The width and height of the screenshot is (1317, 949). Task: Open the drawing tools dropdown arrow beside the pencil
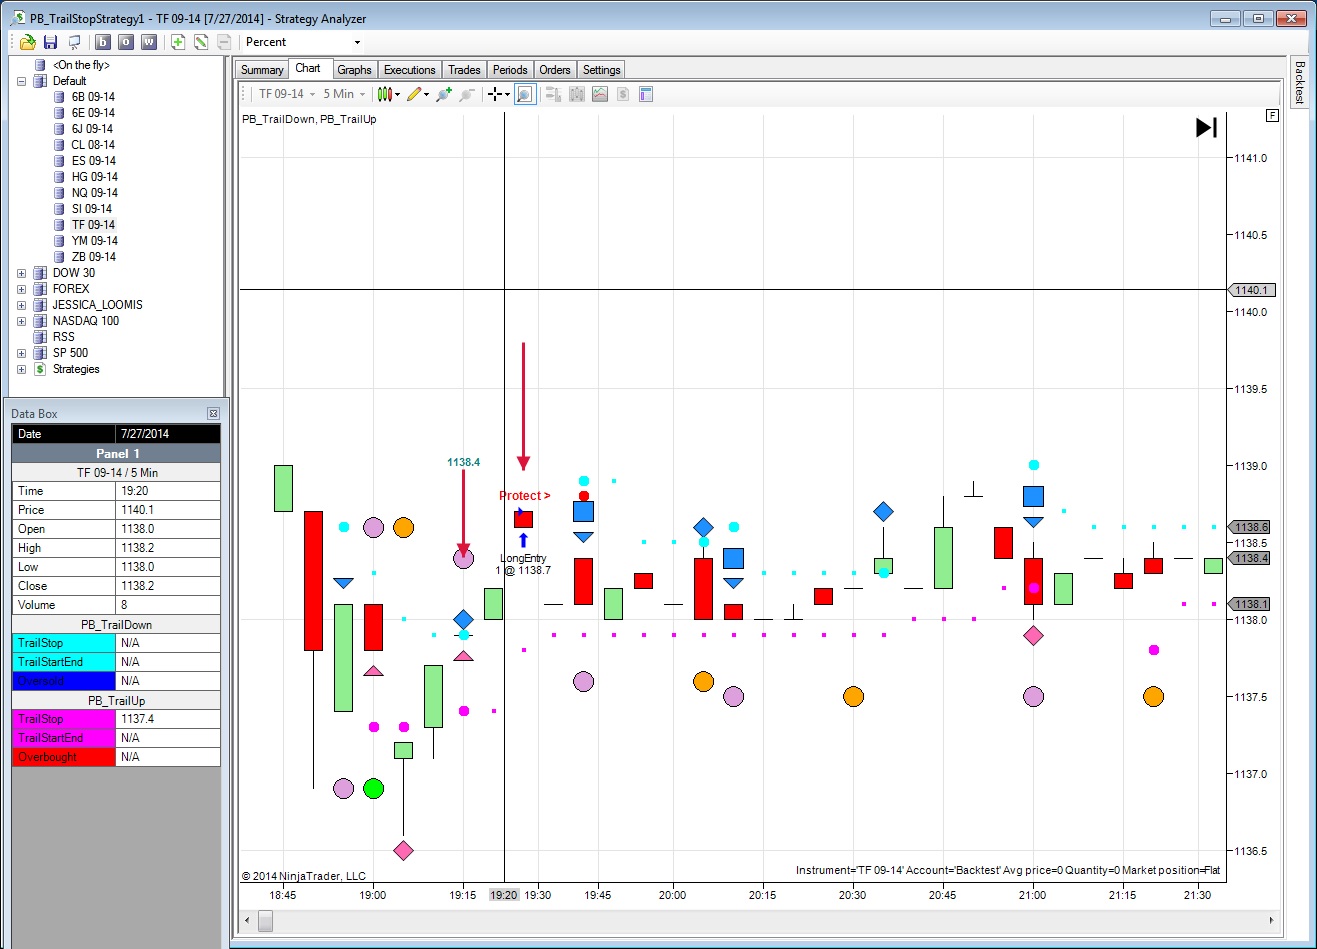427,95
